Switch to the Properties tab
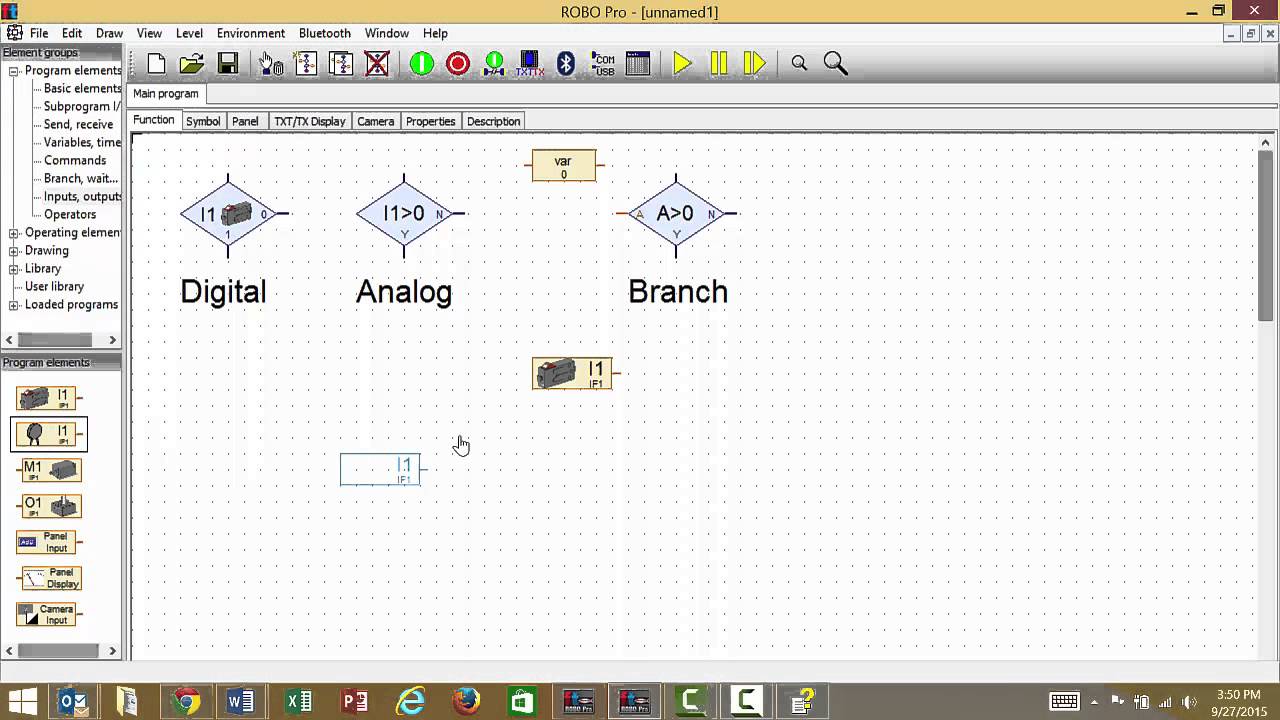The width and height of the screenshot is (1280, 720). [x=431, y=121]
